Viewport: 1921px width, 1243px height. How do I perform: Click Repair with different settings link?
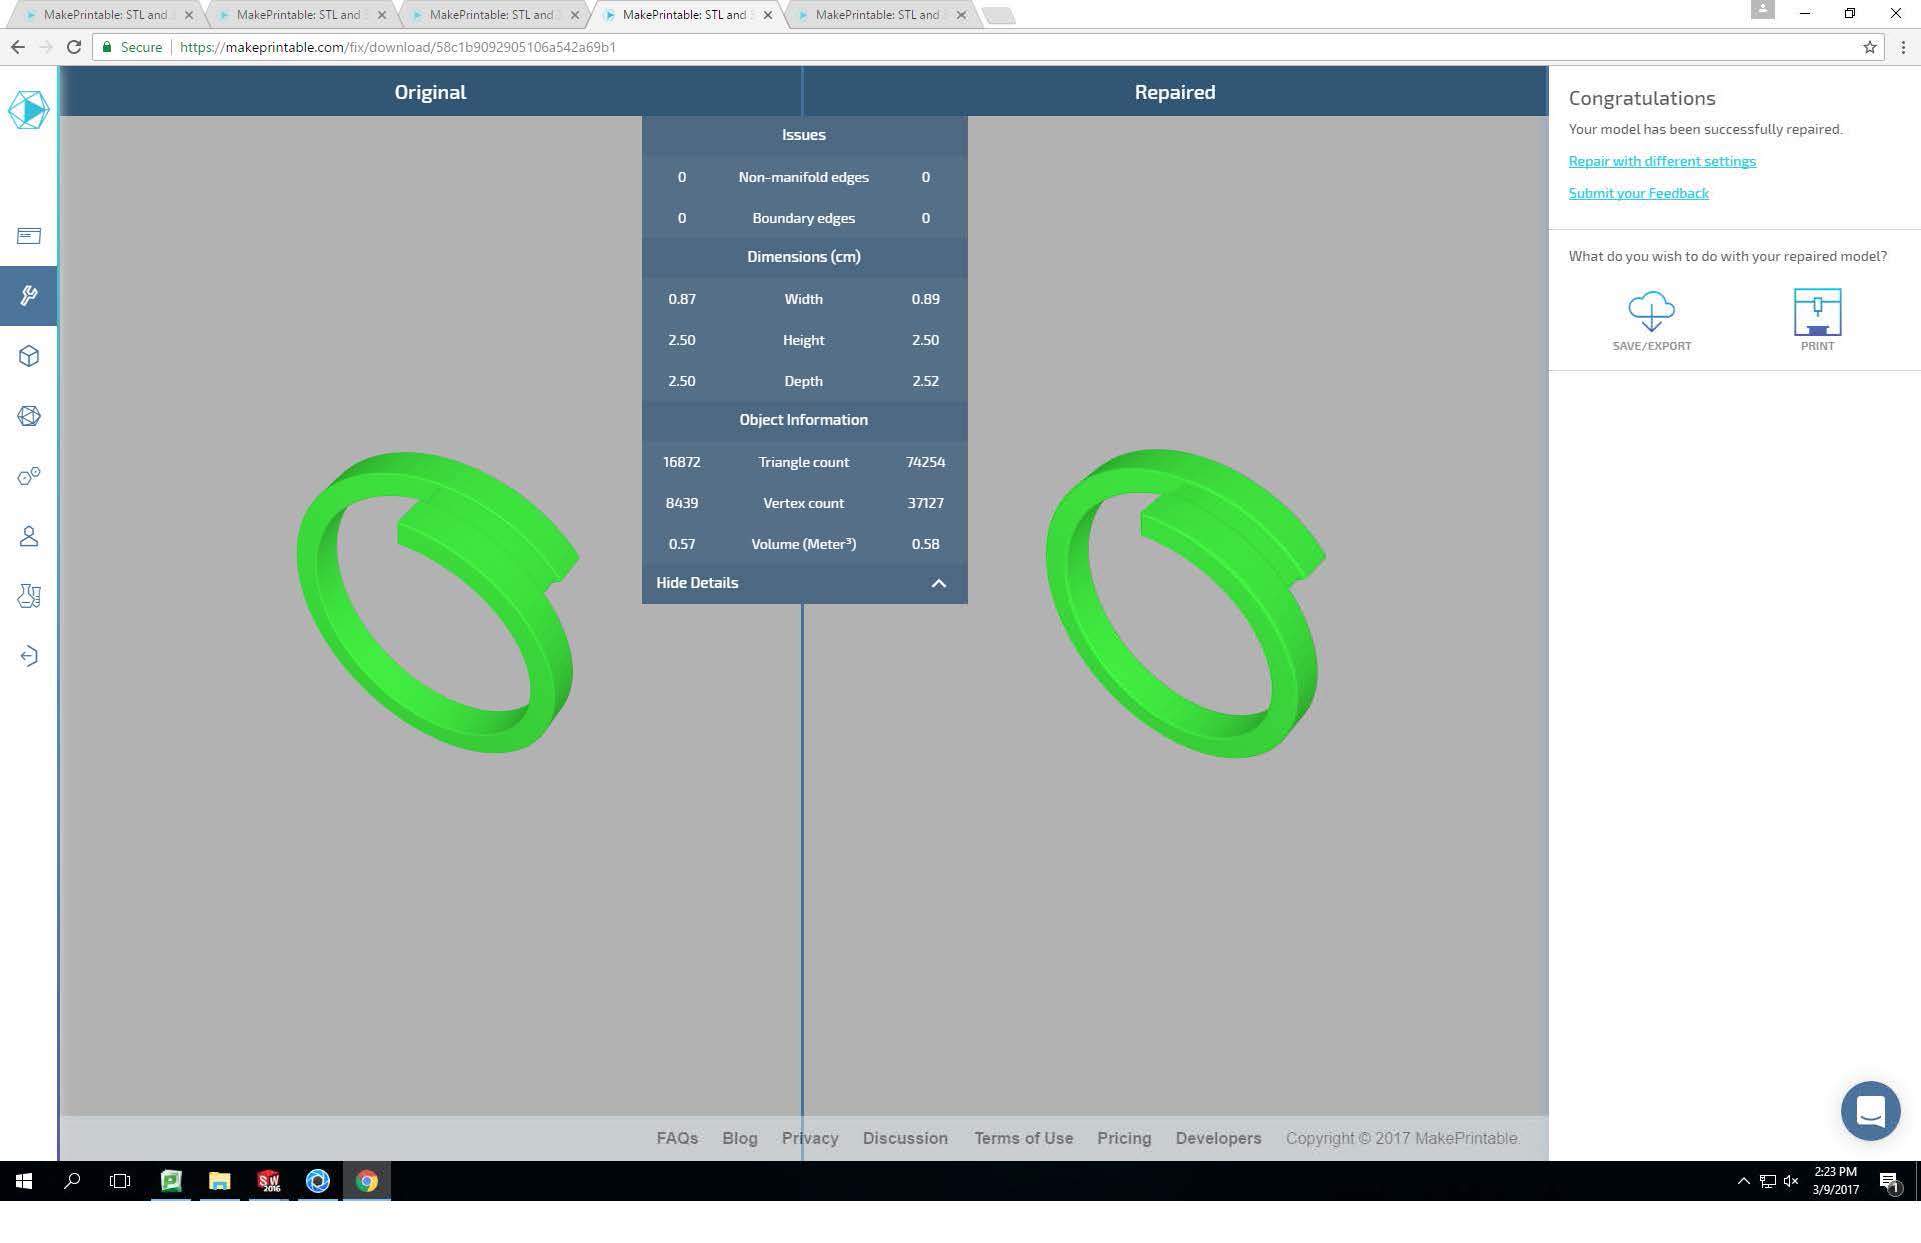coord(1661,161)
